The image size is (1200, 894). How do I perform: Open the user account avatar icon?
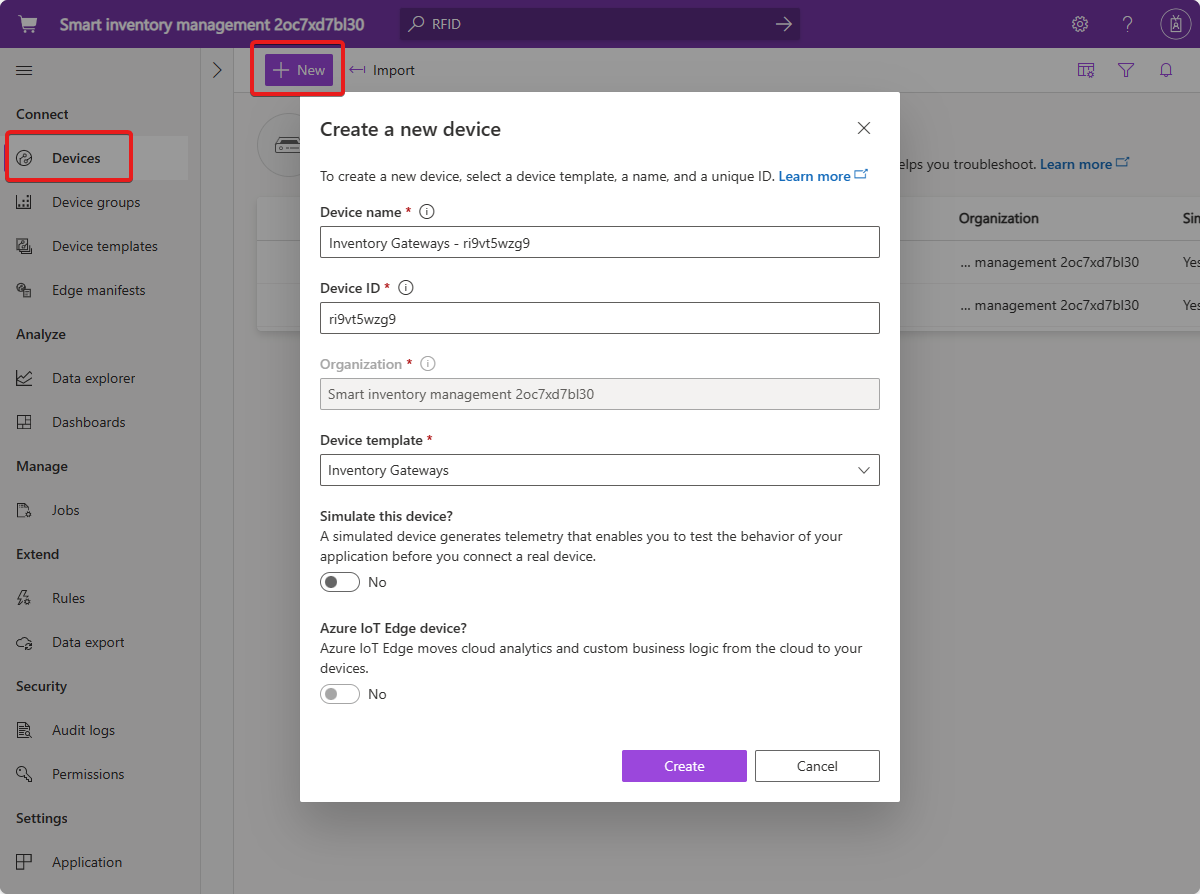[1175, 24]
